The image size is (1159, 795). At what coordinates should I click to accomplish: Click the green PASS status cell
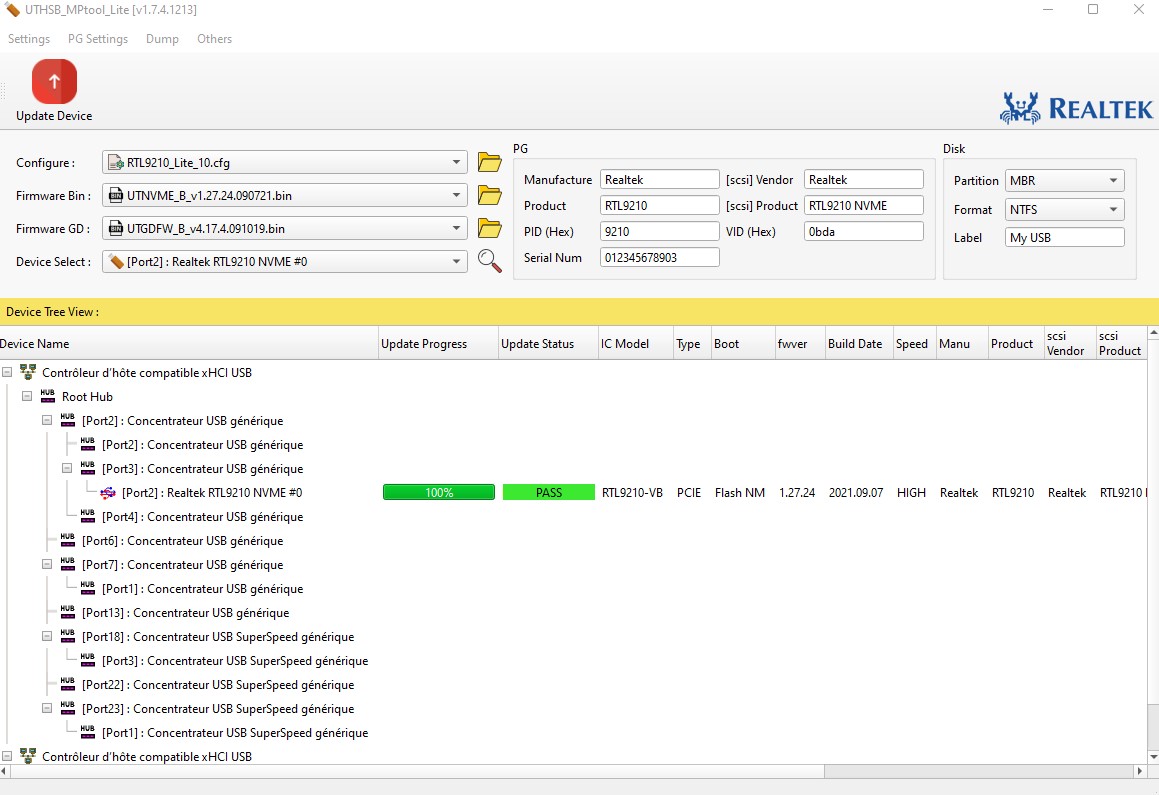coord(548,492)
